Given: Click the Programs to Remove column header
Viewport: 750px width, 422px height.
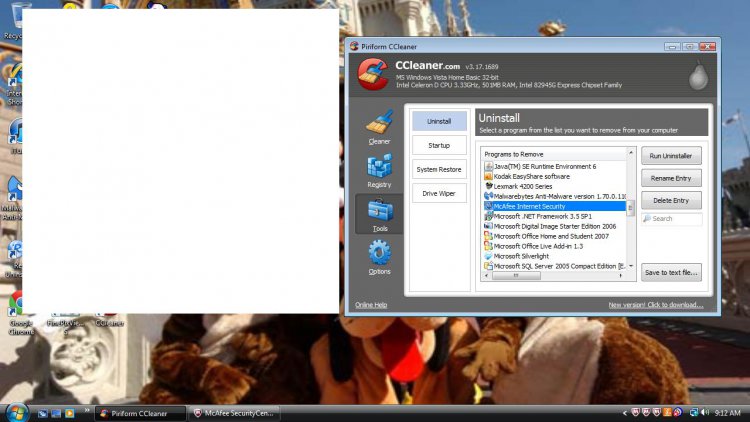Looking at the screenshot, I should (554, 154).
